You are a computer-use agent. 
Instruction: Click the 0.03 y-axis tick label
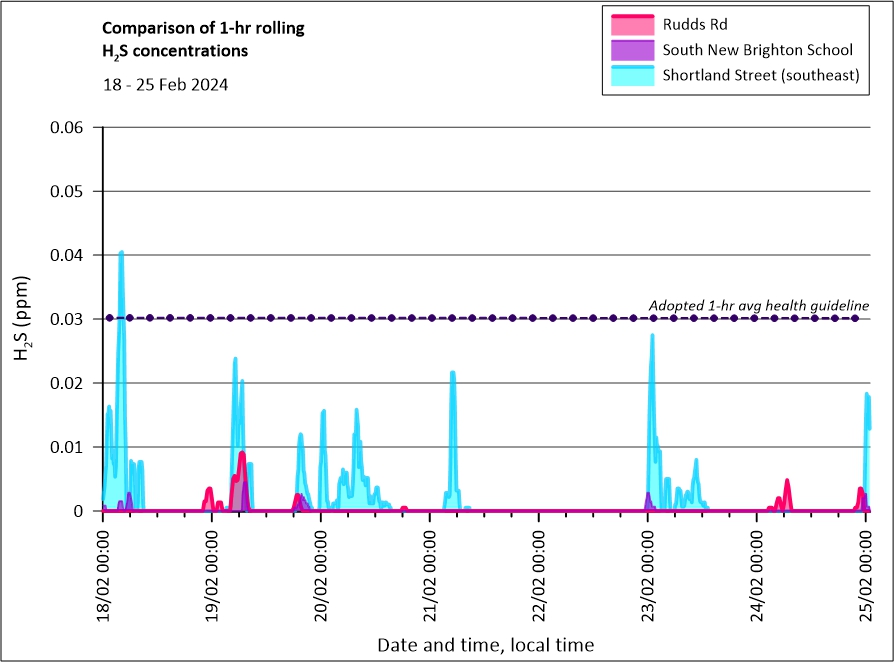(x=70, y=319)
